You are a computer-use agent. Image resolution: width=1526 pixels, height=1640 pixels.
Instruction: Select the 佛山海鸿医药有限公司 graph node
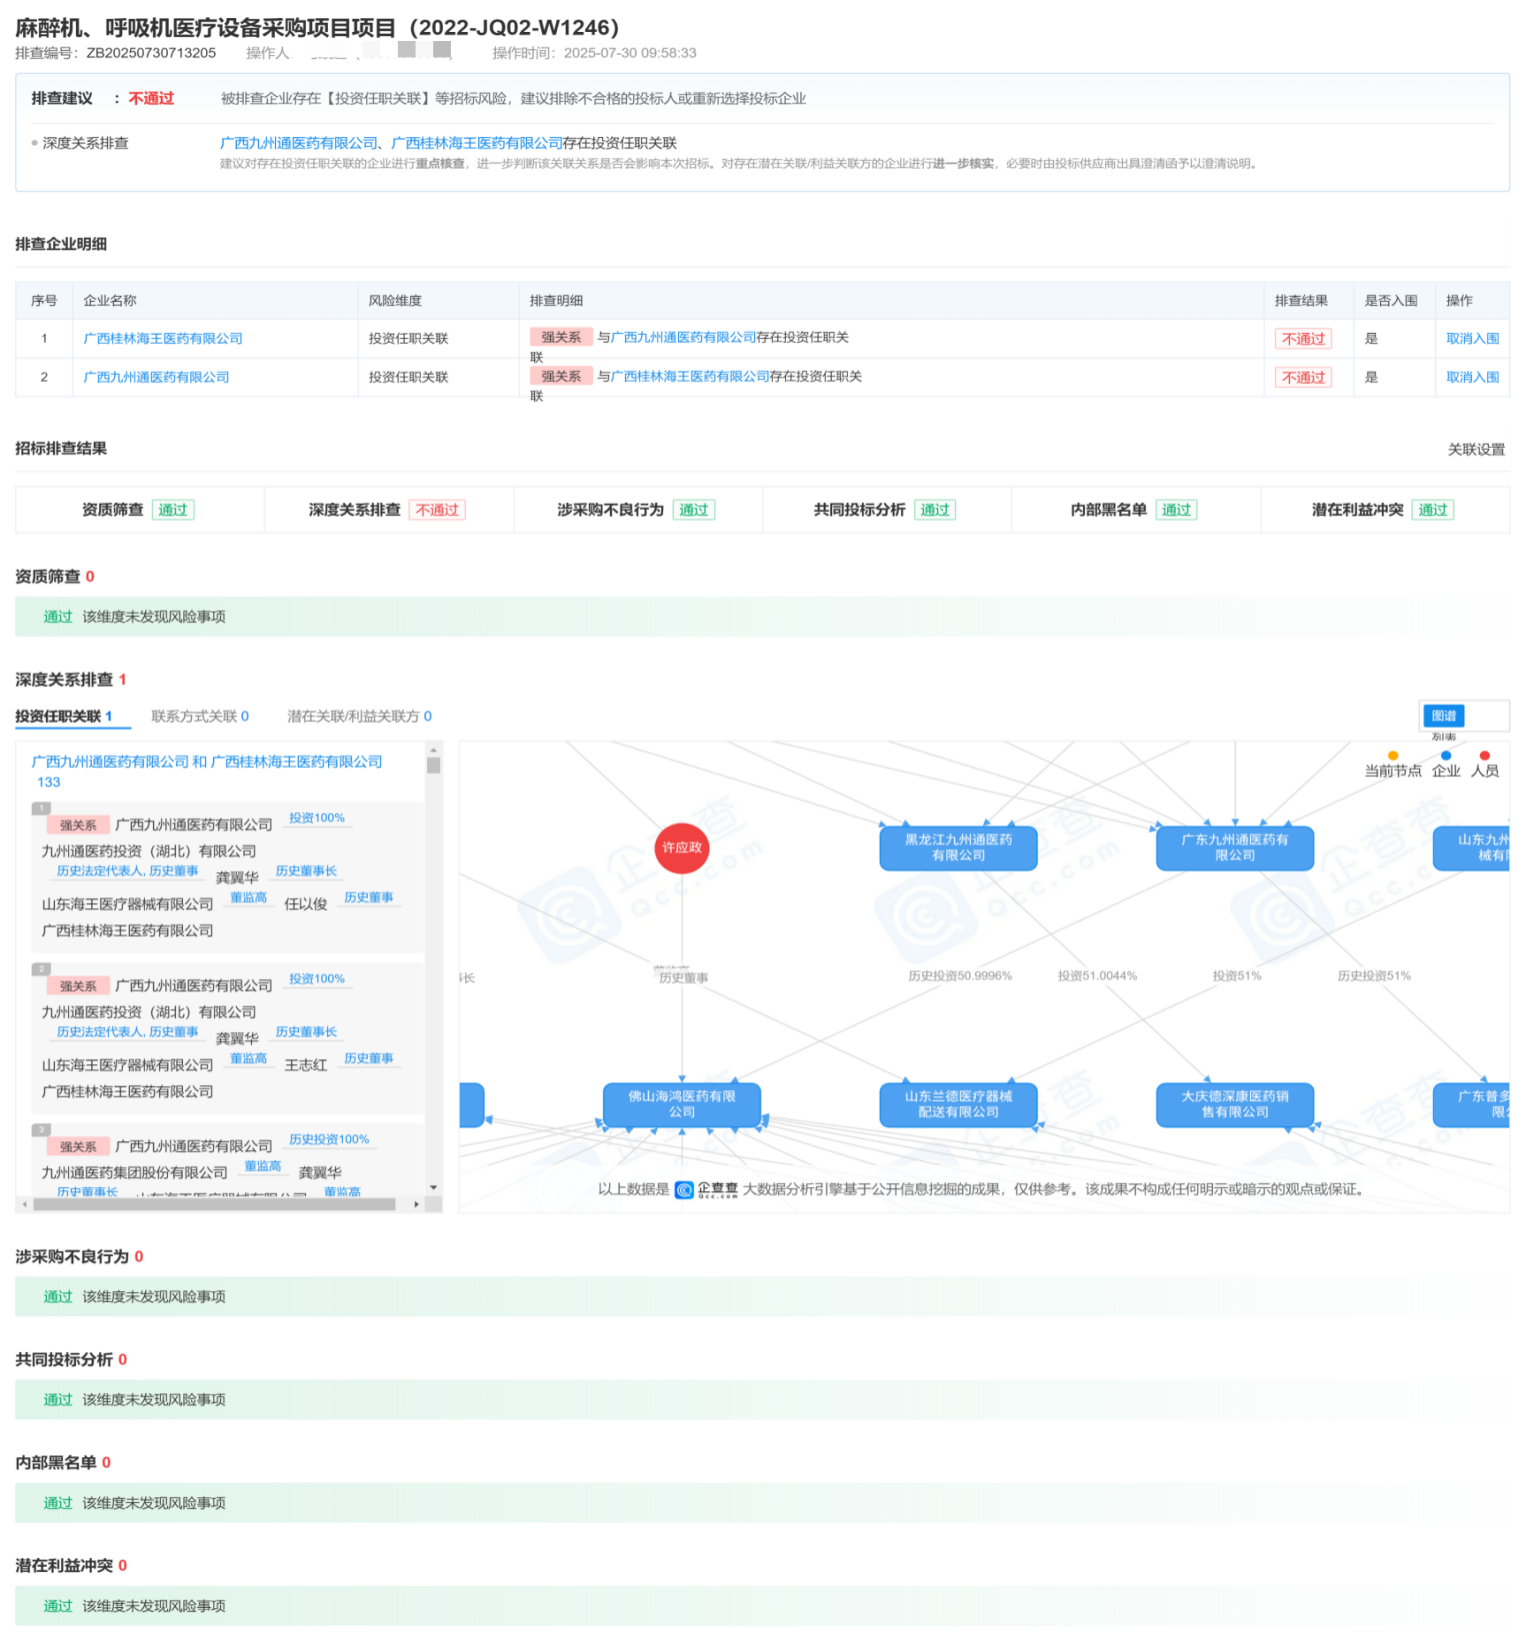(x=682, y=1104)
